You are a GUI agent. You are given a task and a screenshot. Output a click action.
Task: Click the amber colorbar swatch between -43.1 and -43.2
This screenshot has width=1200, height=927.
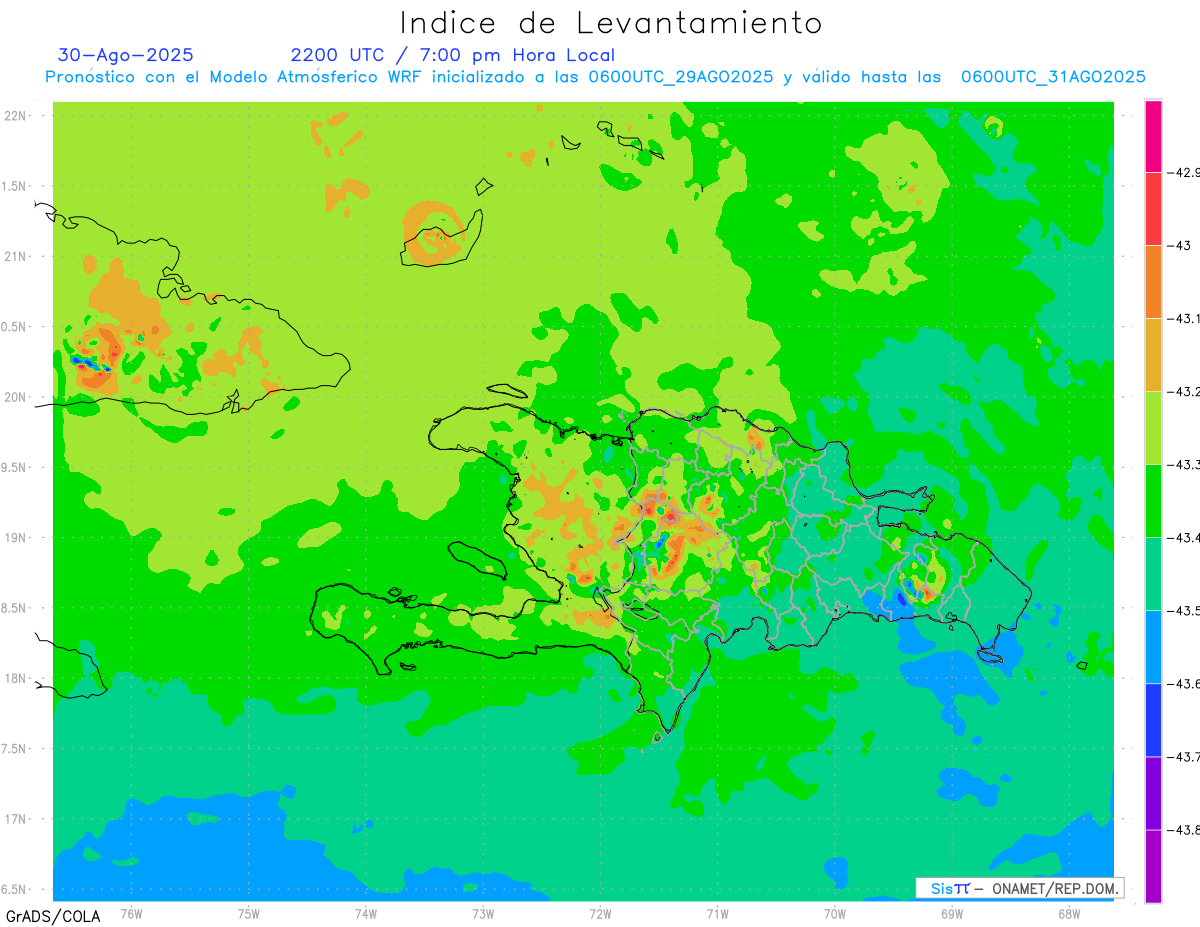click(x=1153, y=355)
